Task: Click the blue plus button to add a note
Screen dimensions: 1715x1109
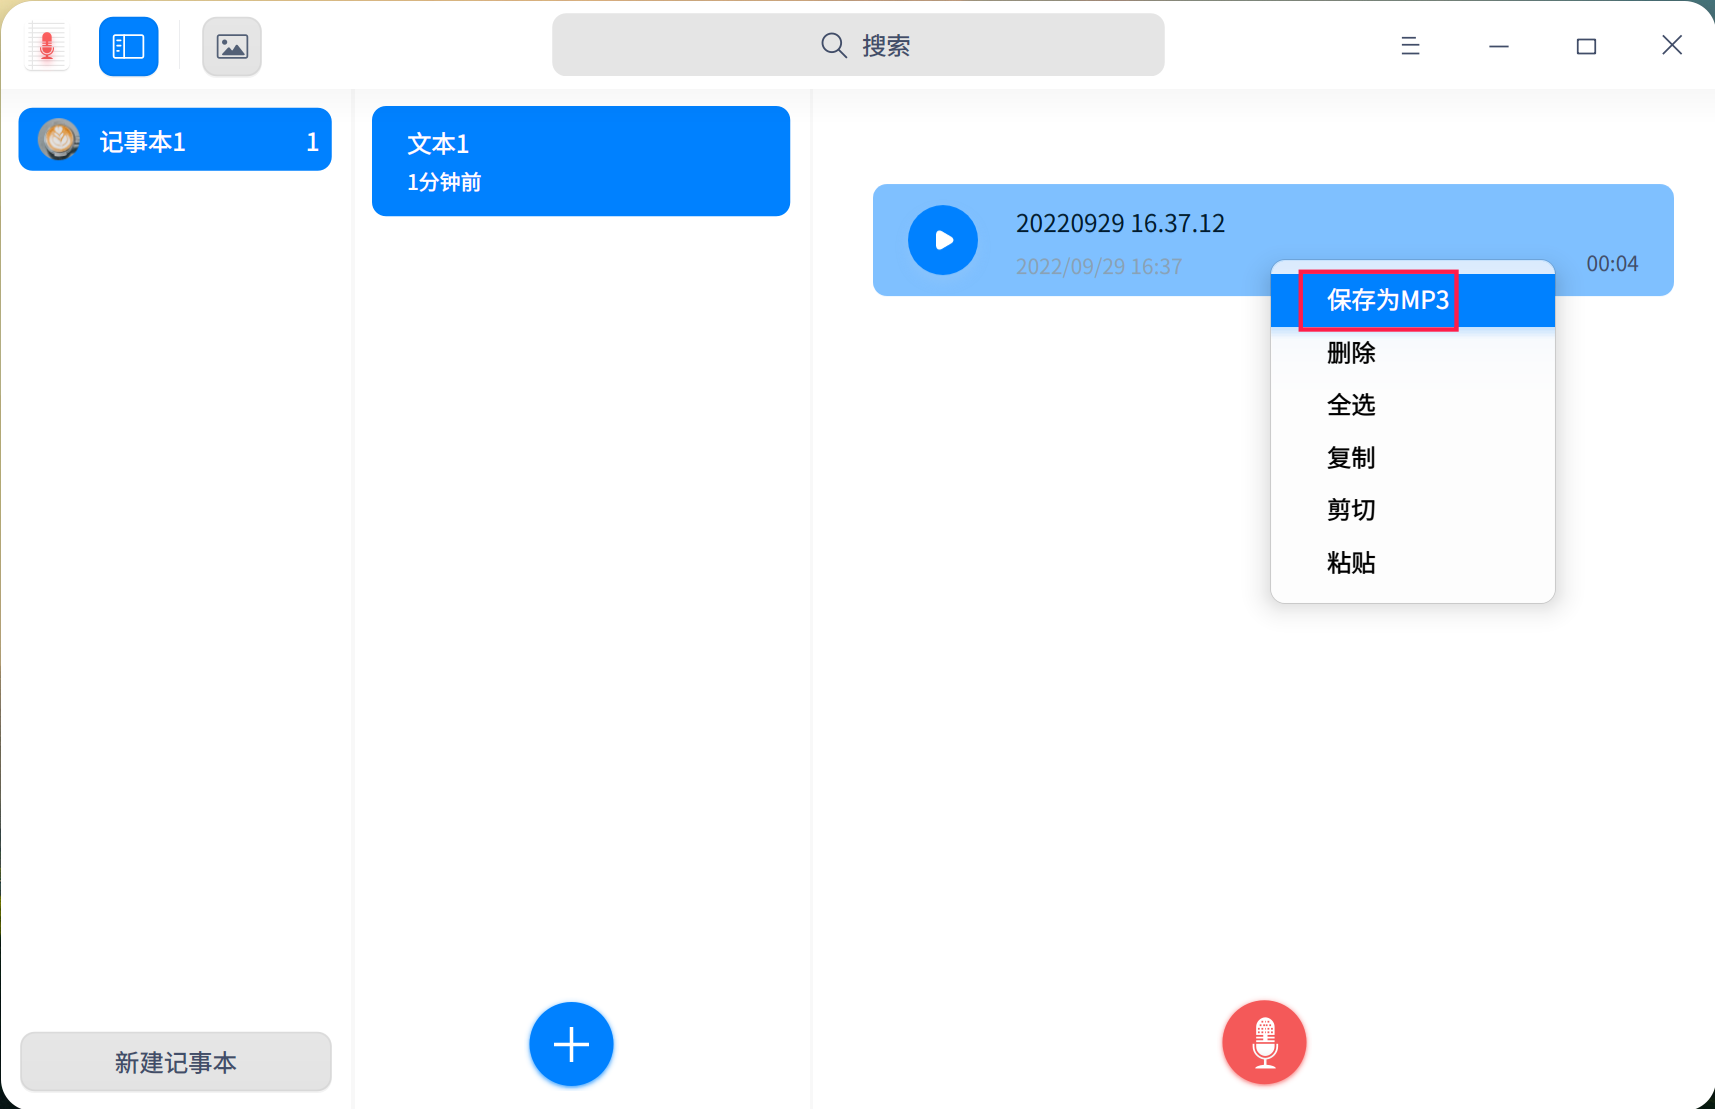Action: coord(570,1044)
